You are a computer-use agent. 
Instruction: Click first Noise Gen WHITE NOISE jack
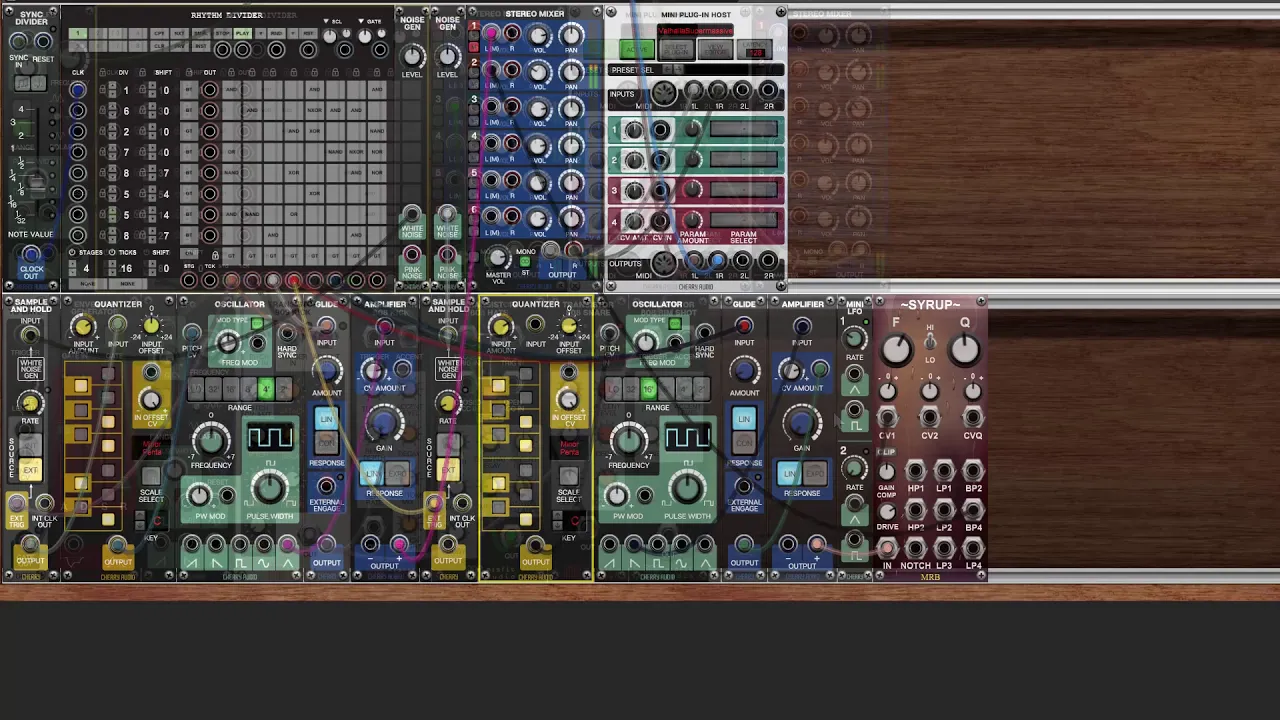tap(411, 214)
